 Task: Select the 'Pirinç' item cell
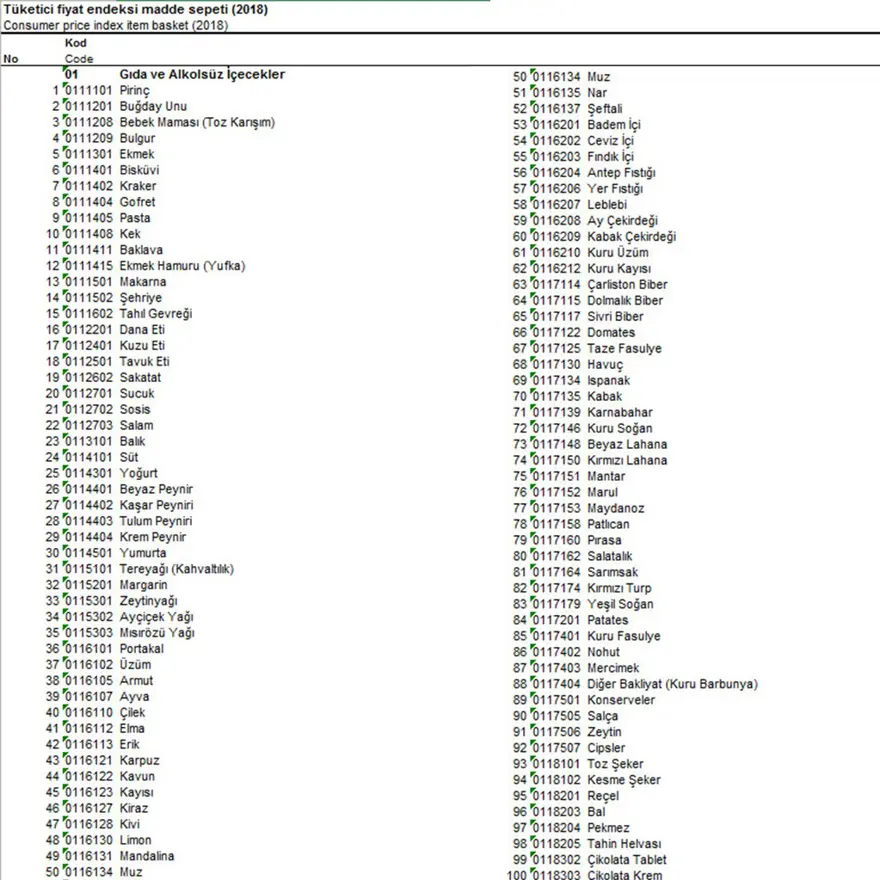click(134, 91)
